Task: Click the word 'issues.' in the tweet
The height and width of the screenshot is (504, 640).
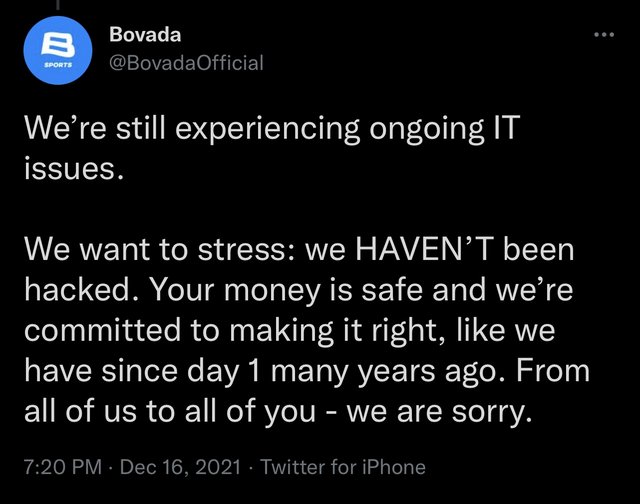Action: pyautogui.click(x=73, y=169)
